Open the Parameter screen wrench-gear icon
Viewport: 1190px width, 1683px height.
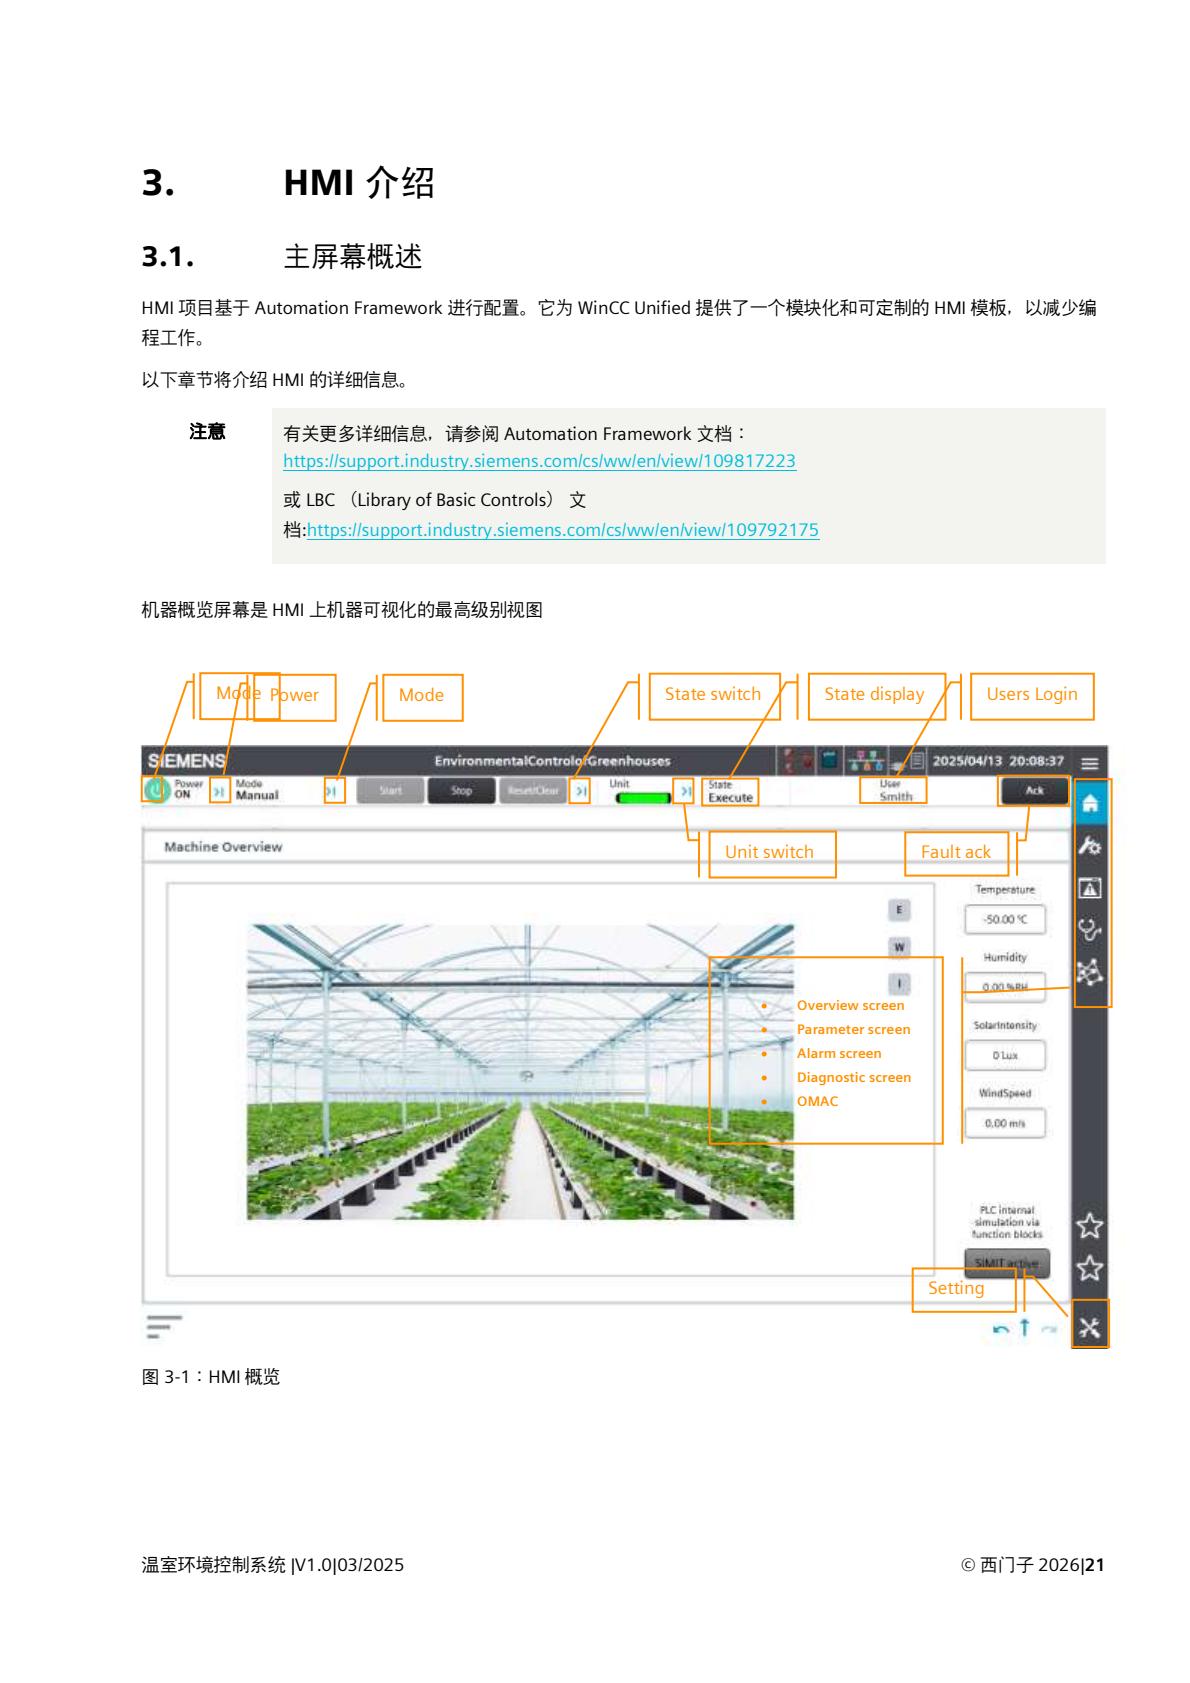pyautogui.click(x=1090, y=846)
